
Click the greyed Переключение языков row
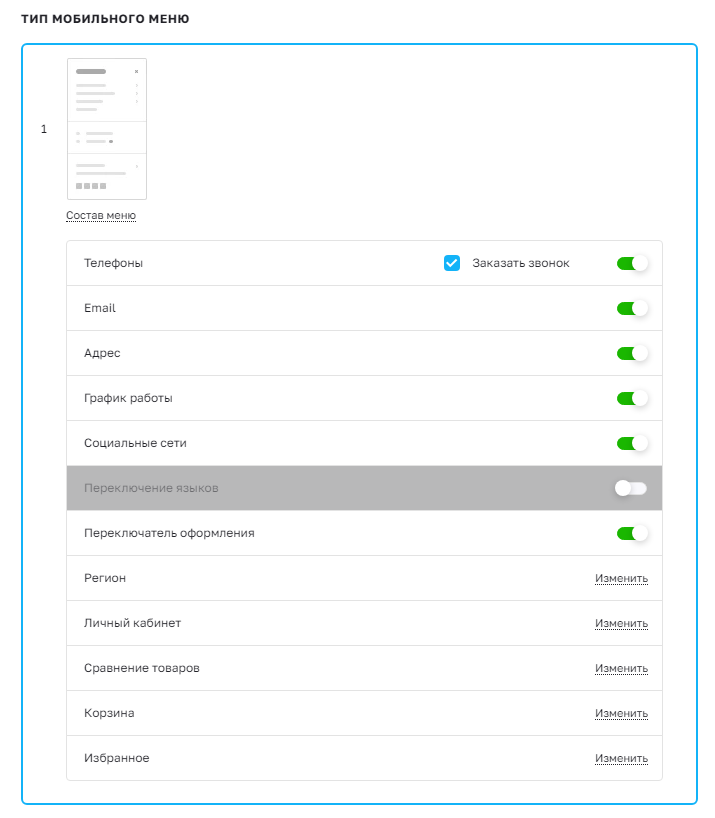365,488
